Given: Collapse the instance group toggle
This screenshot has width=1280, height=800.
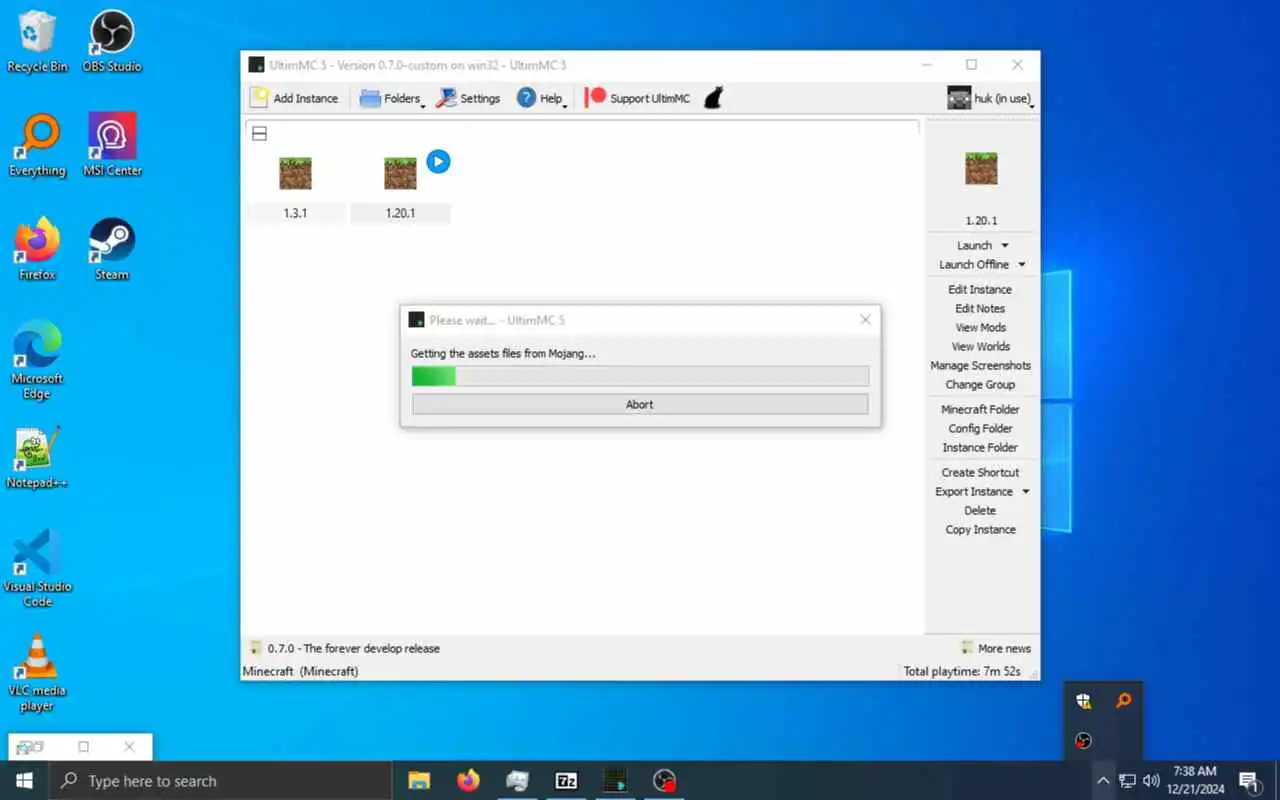Looking at the screenshot, I should click(259, 133).
